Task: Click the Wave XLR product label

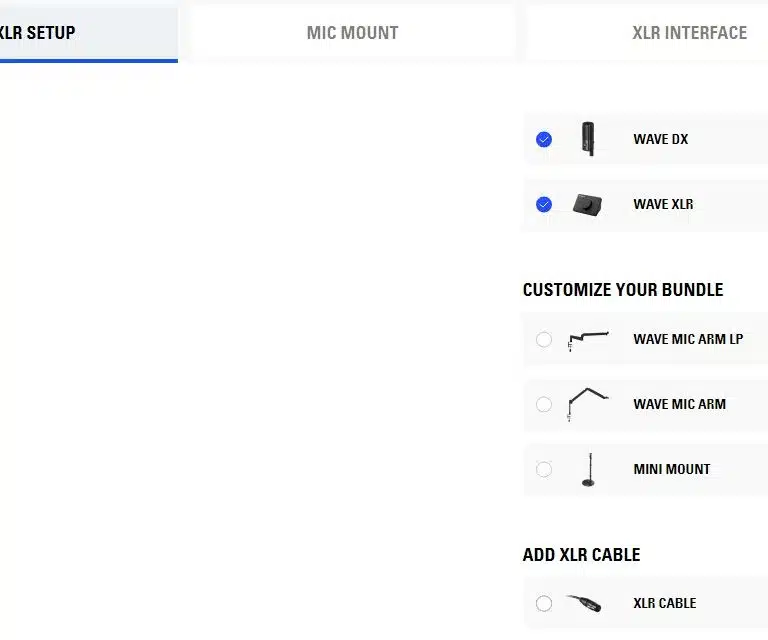Action: pyautogui.click(x=663, y=204)
